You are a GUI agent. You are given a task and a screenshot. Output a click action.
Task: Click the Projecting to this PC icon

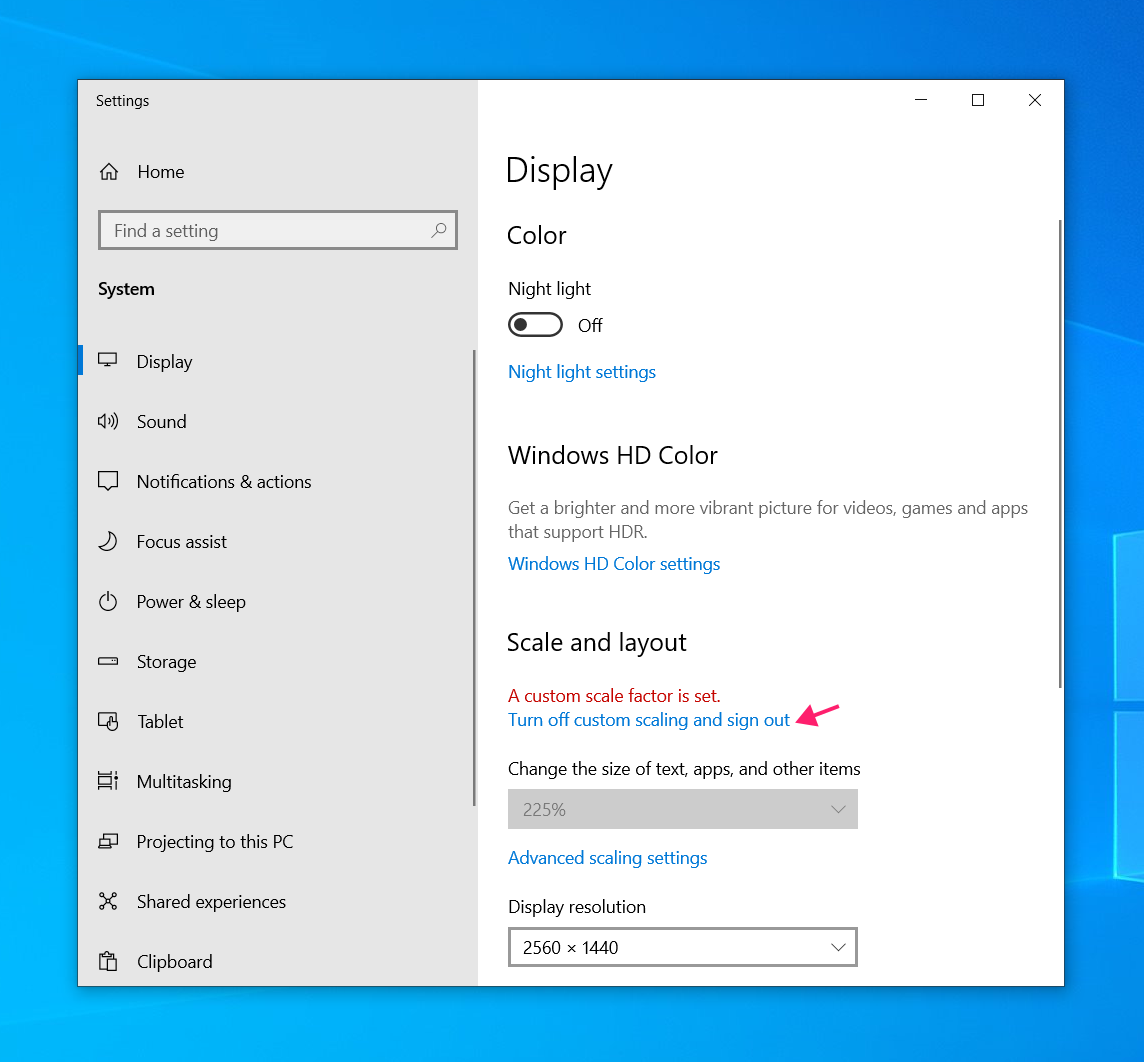click(x=108, y=841)
